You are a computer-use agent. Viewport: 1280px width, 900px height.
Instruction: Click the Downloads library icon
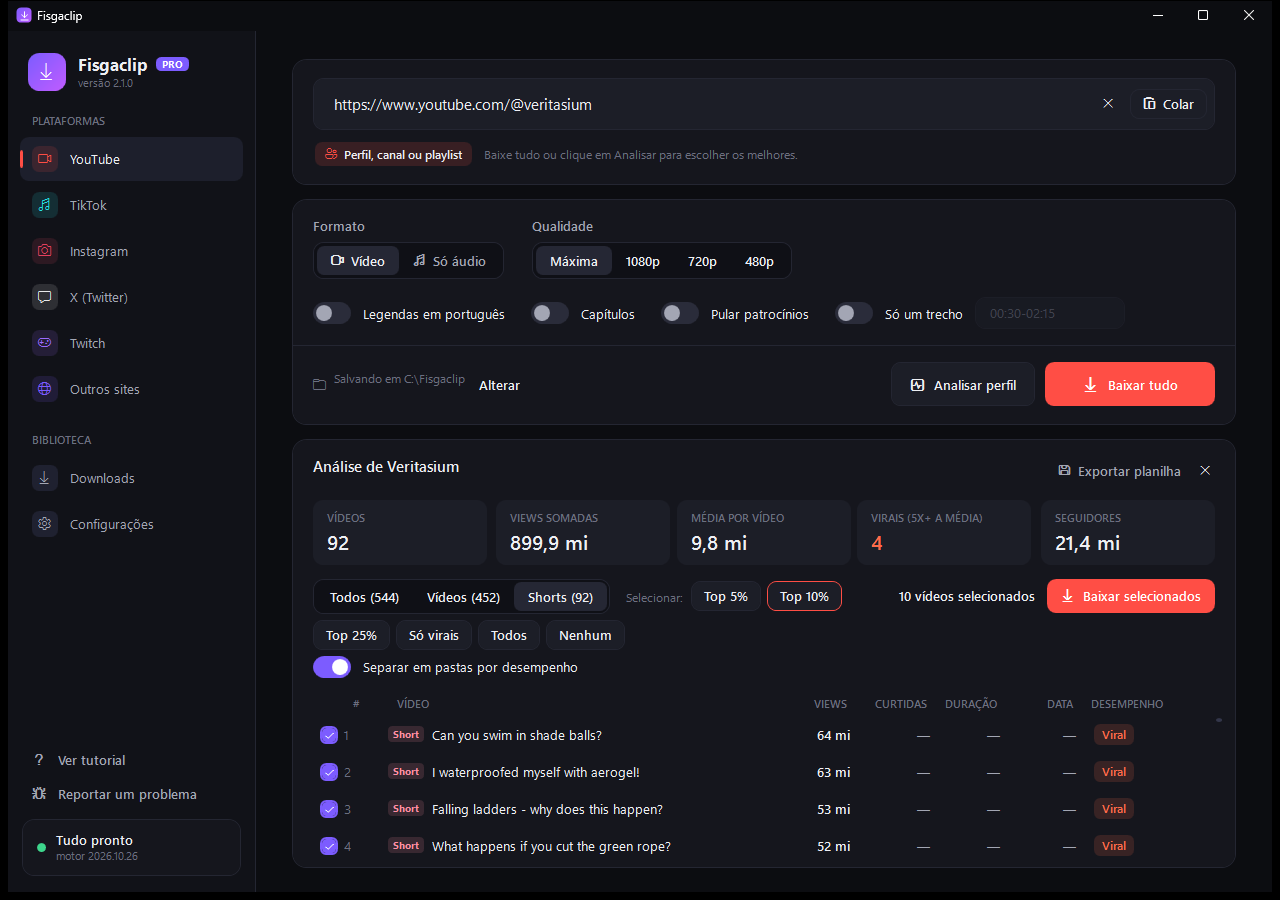45,478
